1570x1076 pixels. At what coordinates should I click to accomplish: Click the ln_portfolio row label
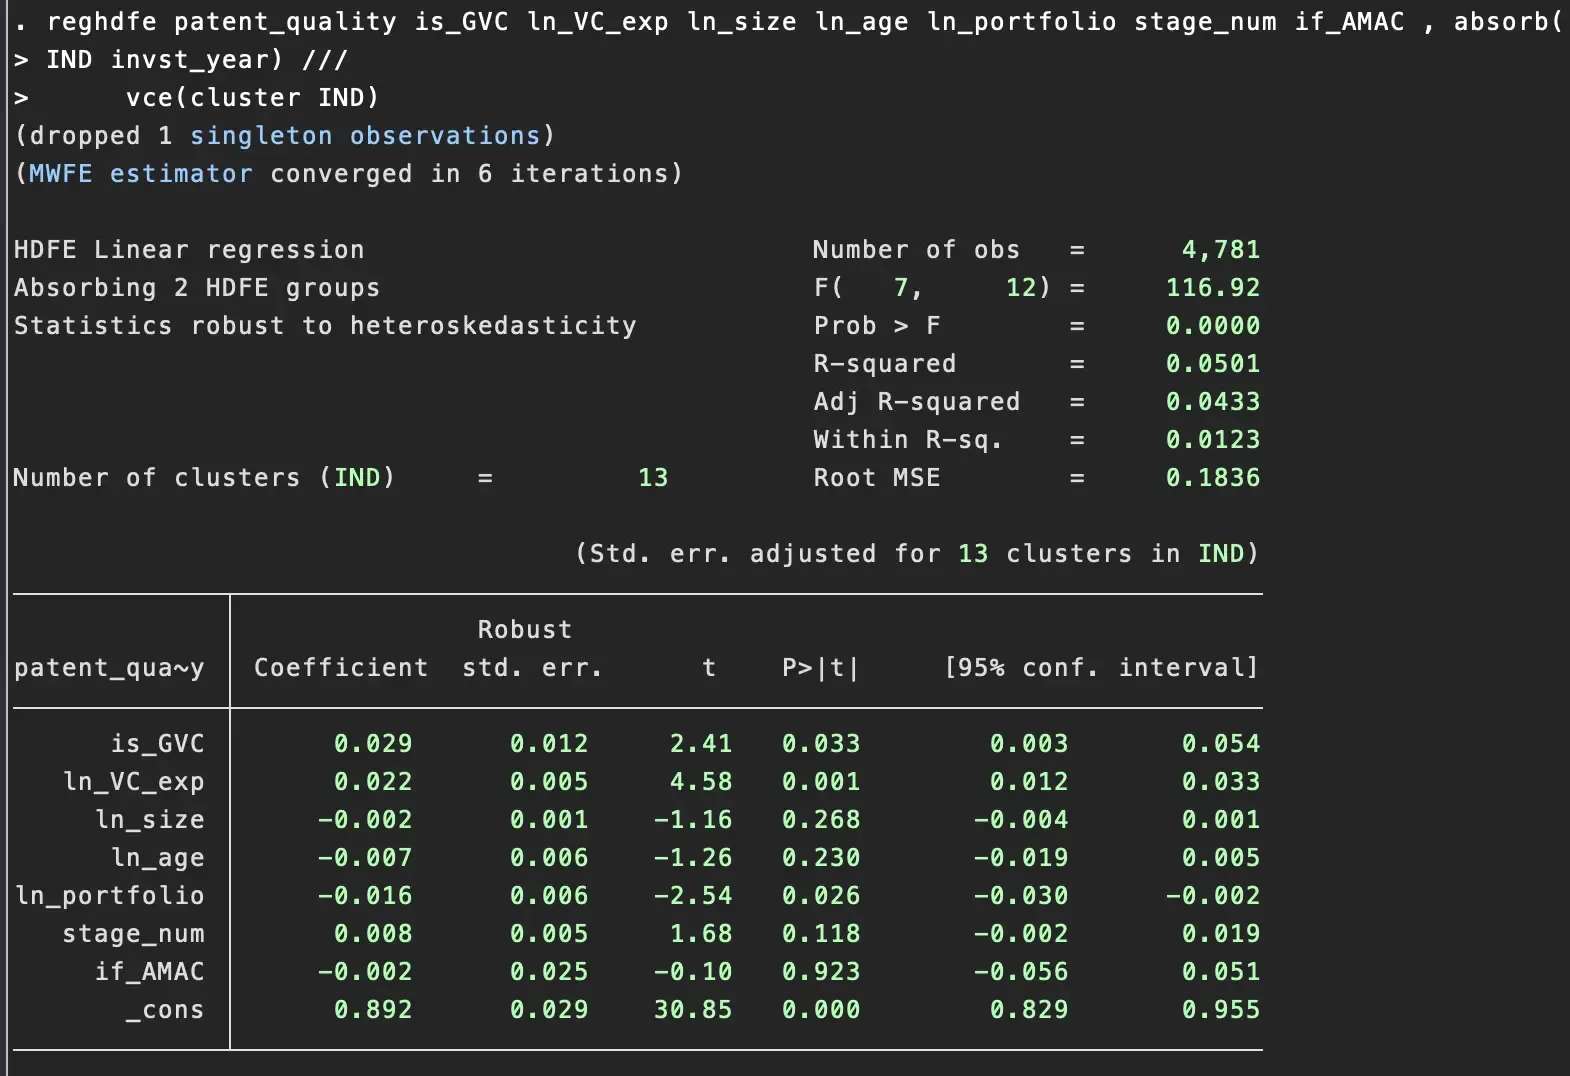[109, 896]
